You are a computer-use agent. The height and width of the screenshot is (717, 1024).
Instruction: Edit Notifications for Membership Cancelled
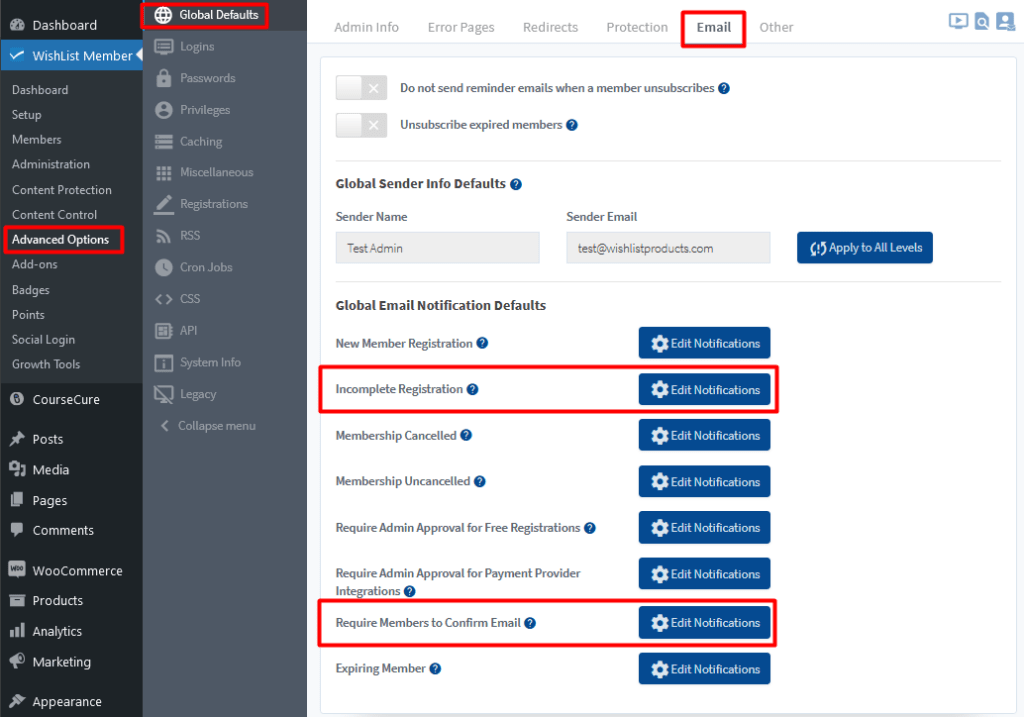(x=704, y=435)
